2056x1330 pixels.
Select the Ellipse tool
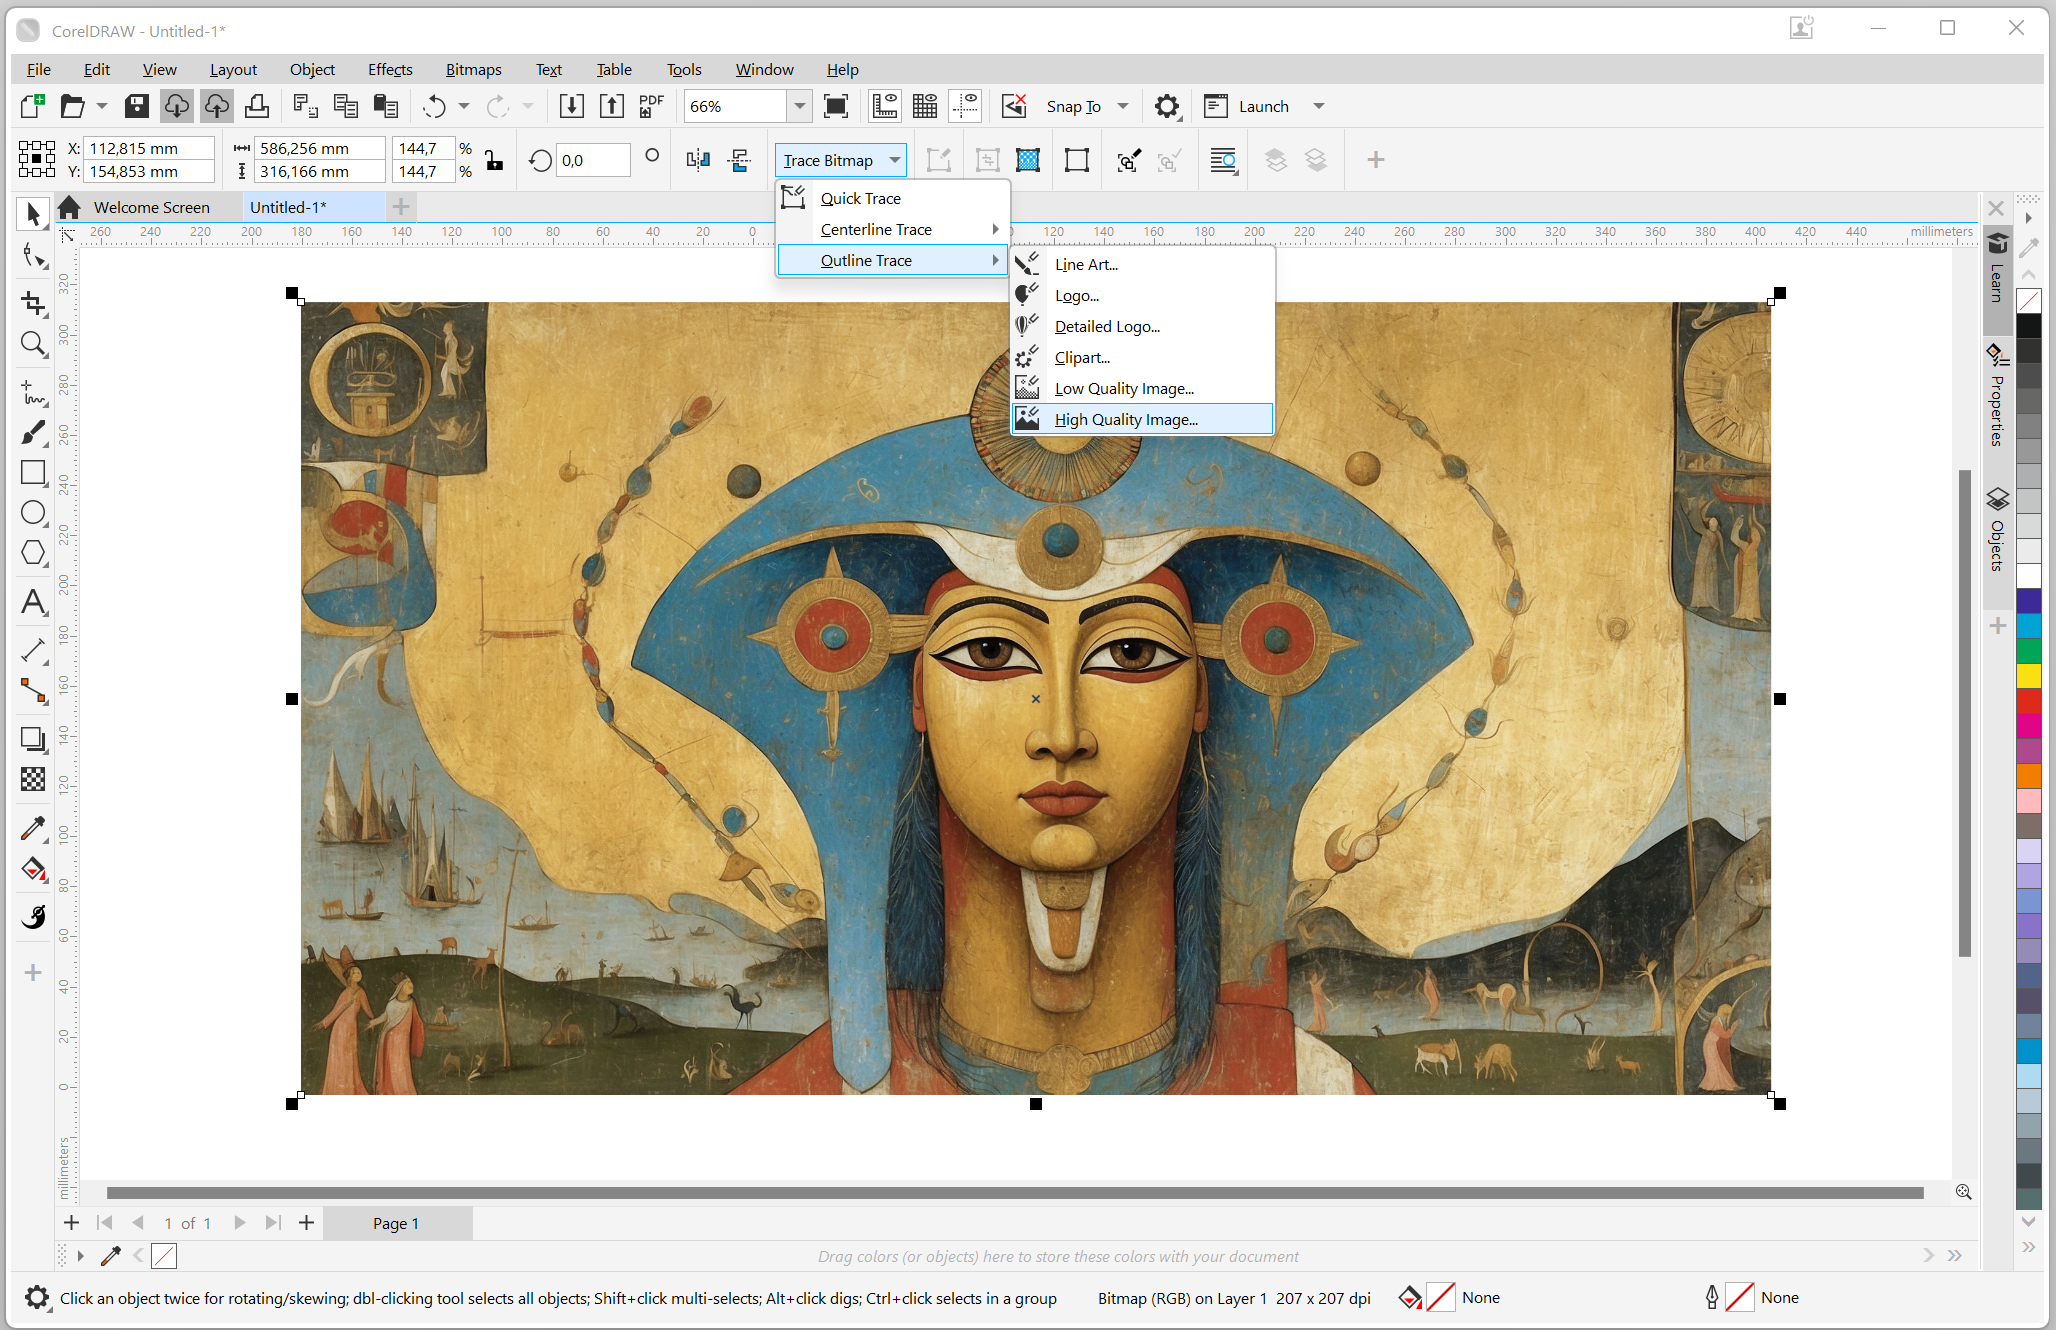(x=33, y=513)
